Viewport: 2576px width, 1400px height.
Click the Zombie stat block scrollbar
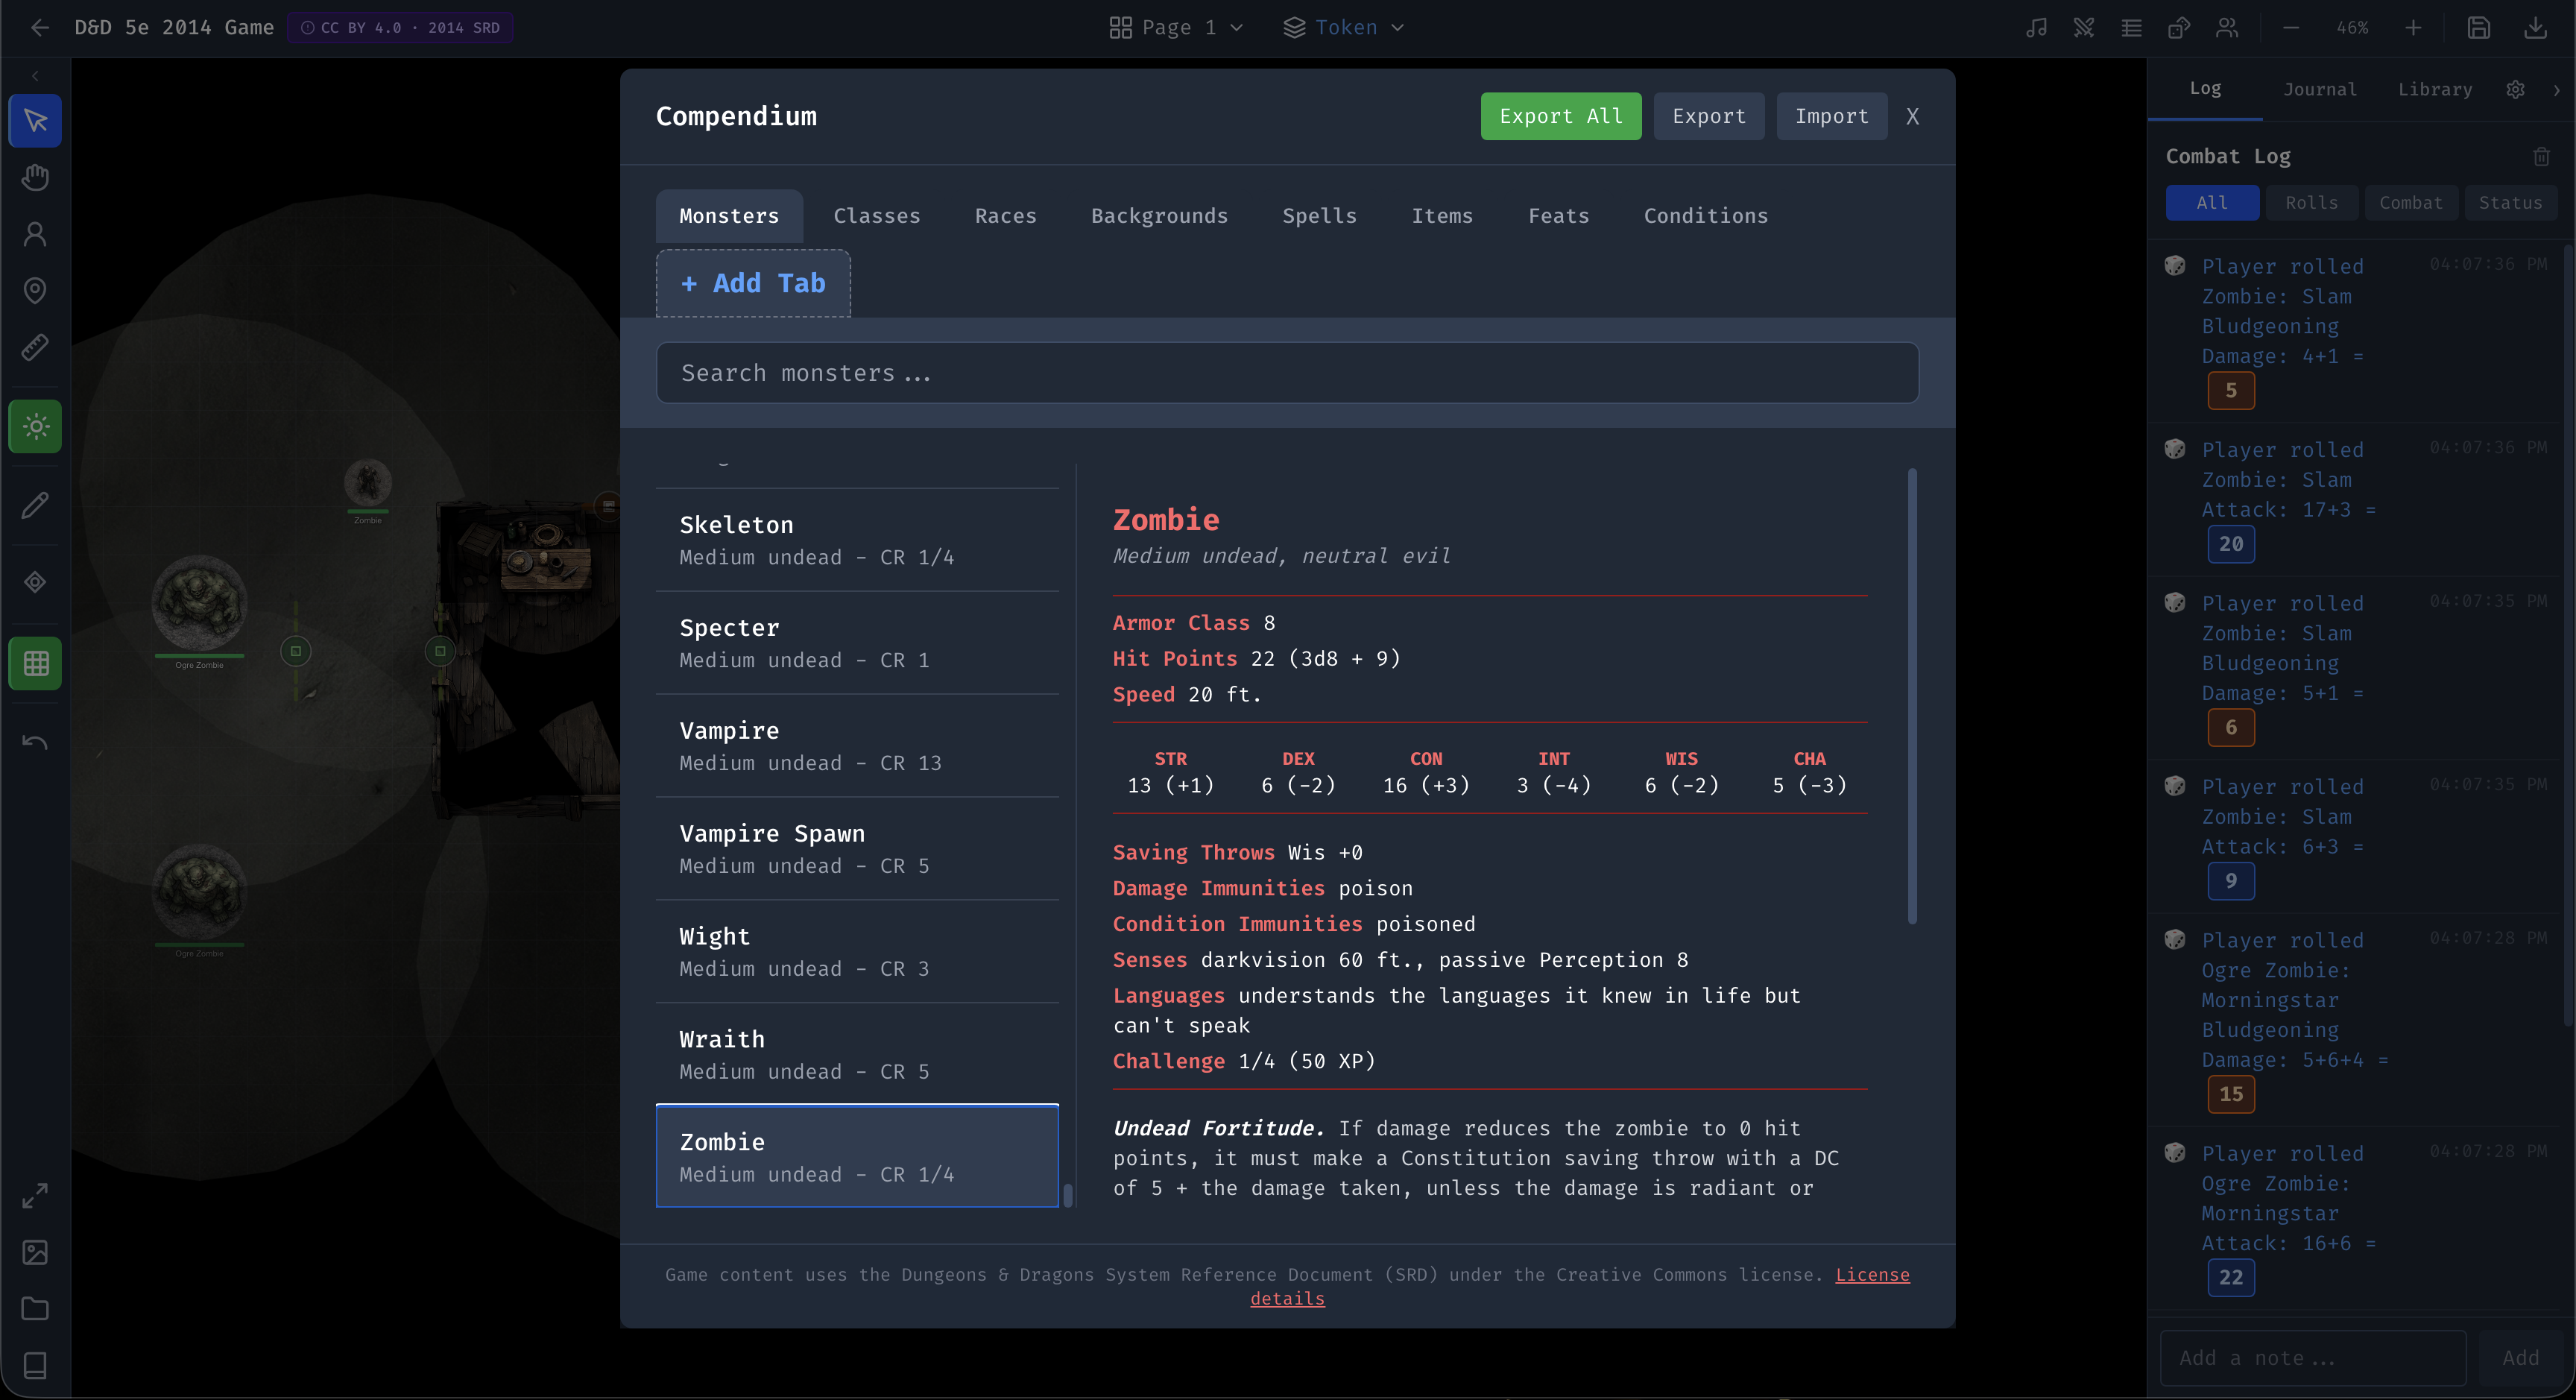pyautogui.click(x=1912, y=697)
